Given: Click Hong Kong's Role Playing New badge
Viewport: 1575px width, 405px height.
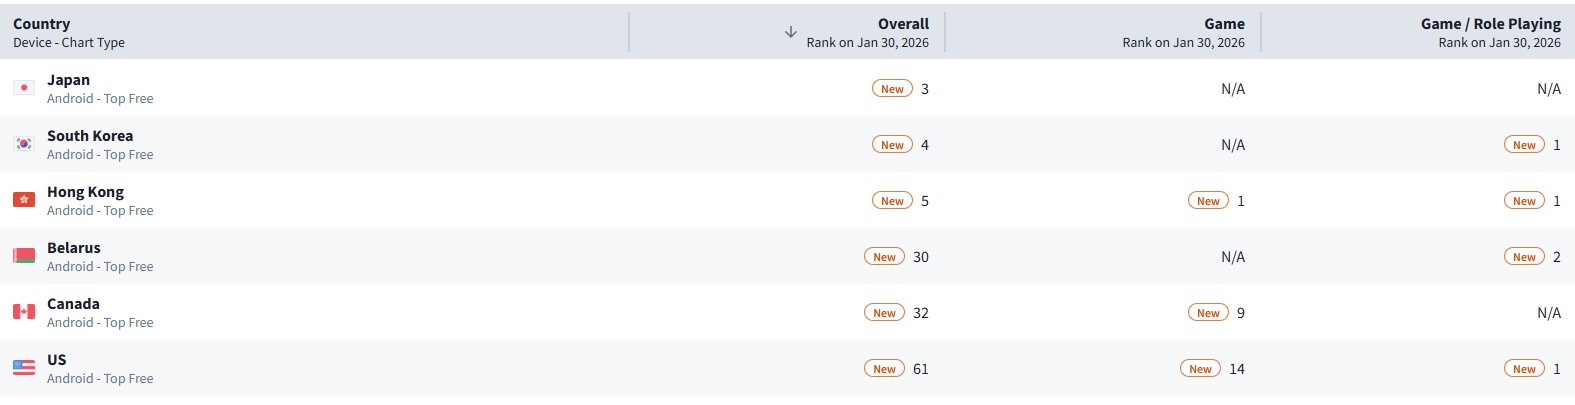Looking at the screenshot, I should coord(1524,201).
